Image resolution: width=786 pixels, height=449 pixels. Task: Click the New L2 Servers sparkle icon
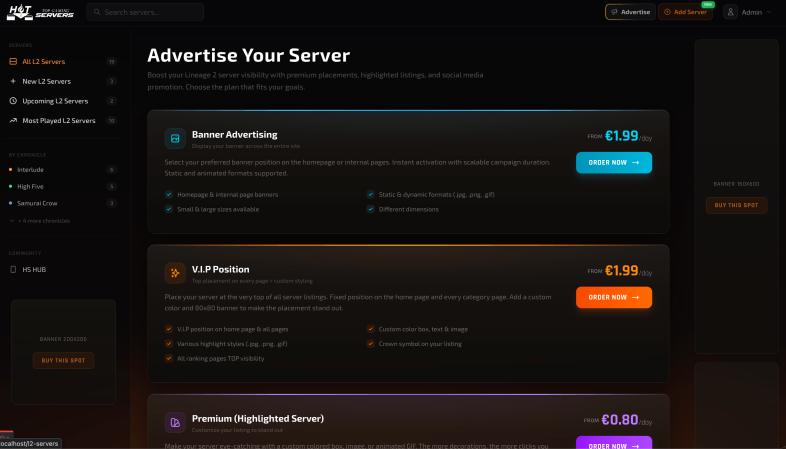(13, 81)
